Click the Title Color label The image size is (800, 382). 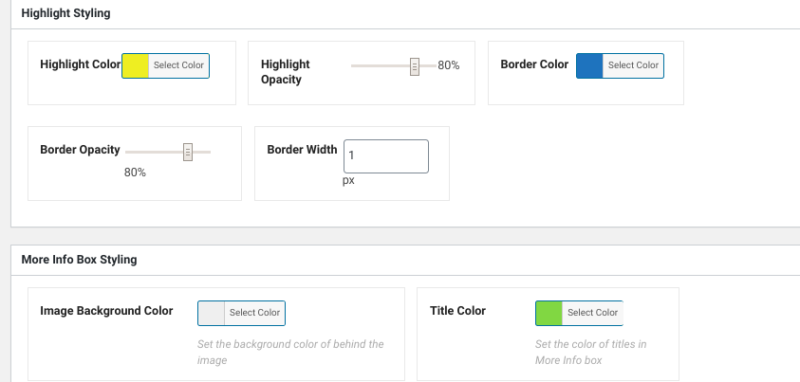click(458, 311)
